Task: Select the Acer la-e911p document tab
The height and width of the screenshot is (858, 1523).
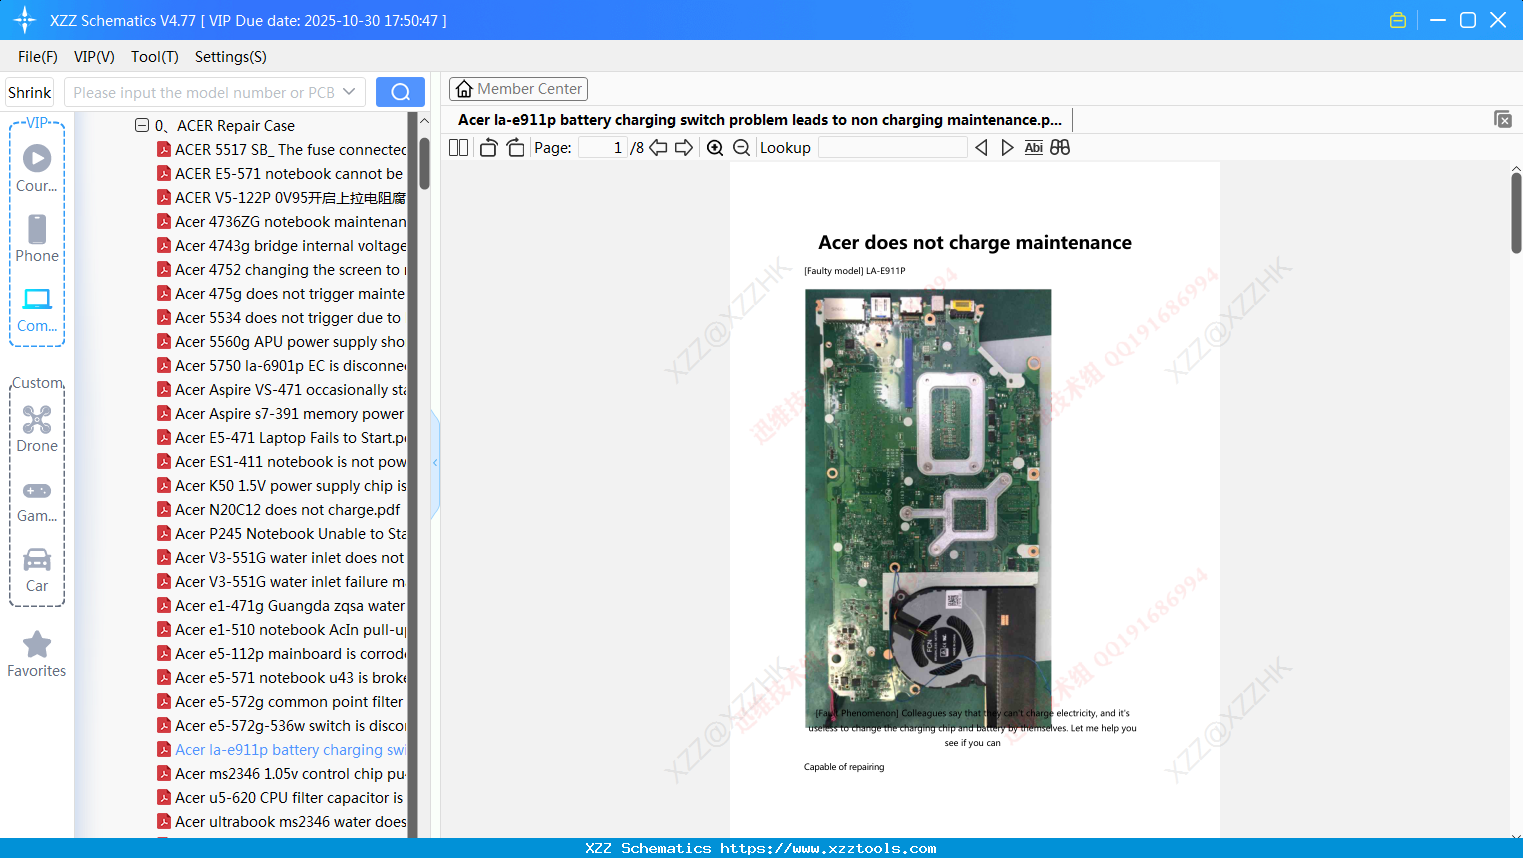Action: pyautogui.click(x=760, y=120)
